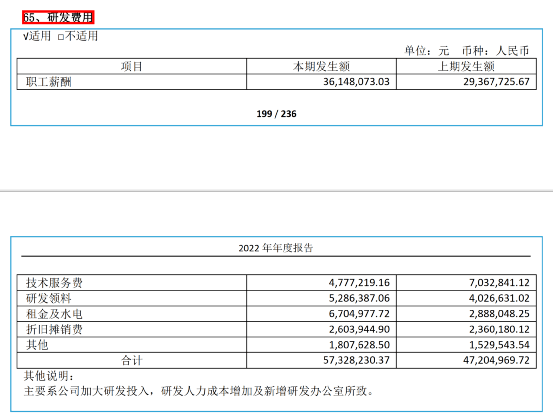Click the value 29,367,725.67
The width and height of the screenshot is (553, 414).
[x=496, y=82]
